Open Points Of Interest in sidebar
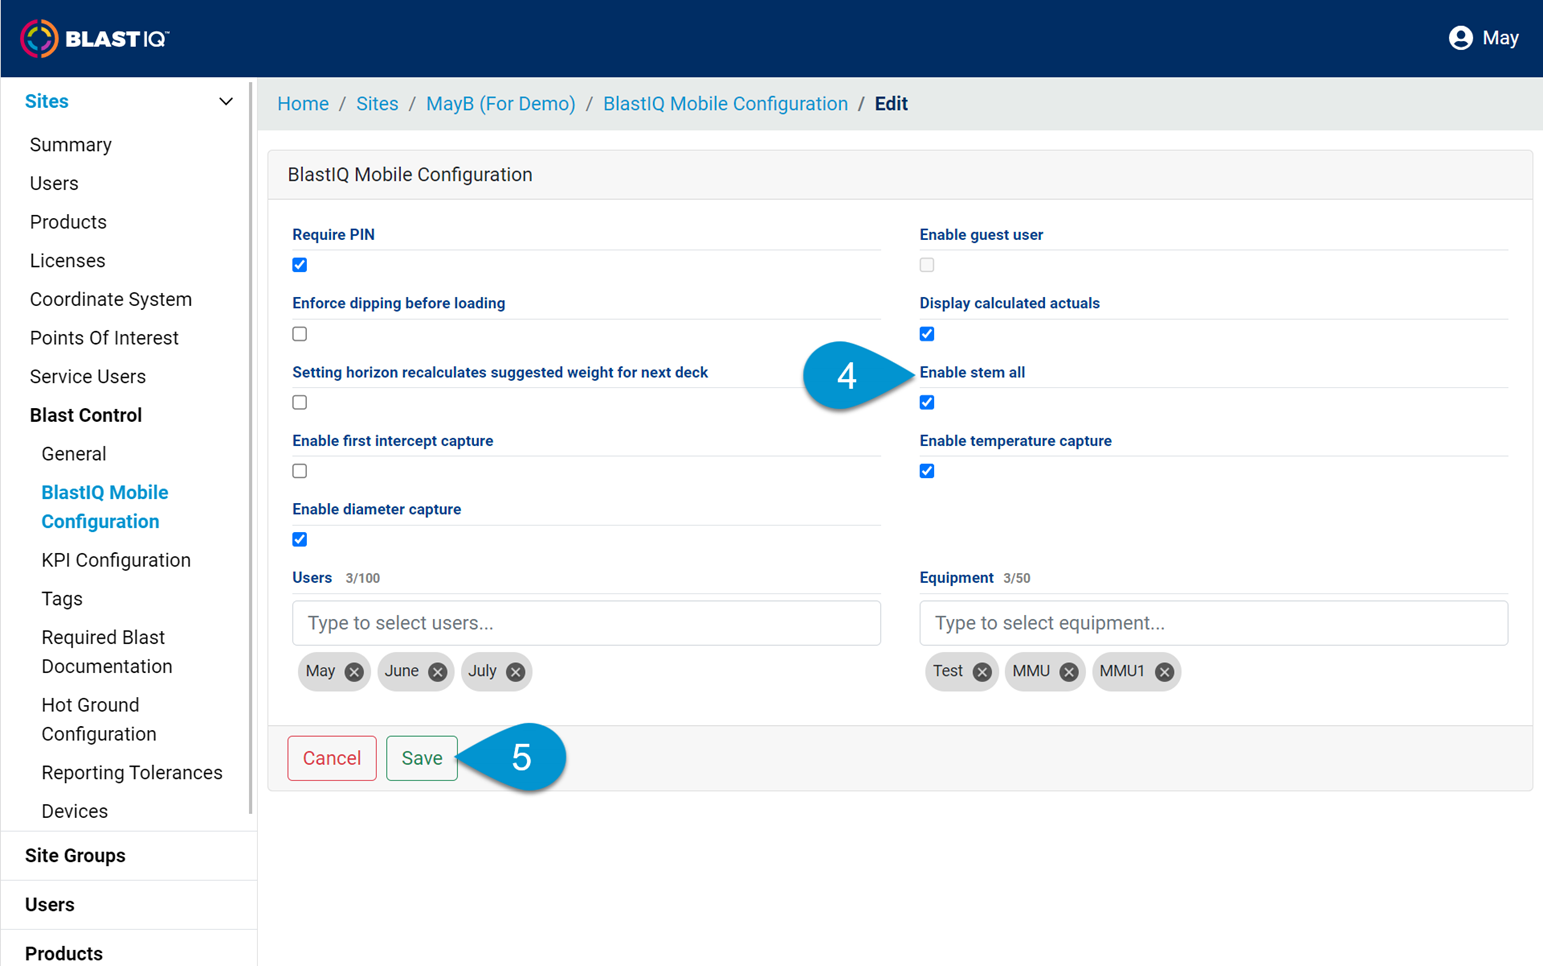Image resolution: width=1543 pixels, height=966 pixels. [x=104, y=338]
